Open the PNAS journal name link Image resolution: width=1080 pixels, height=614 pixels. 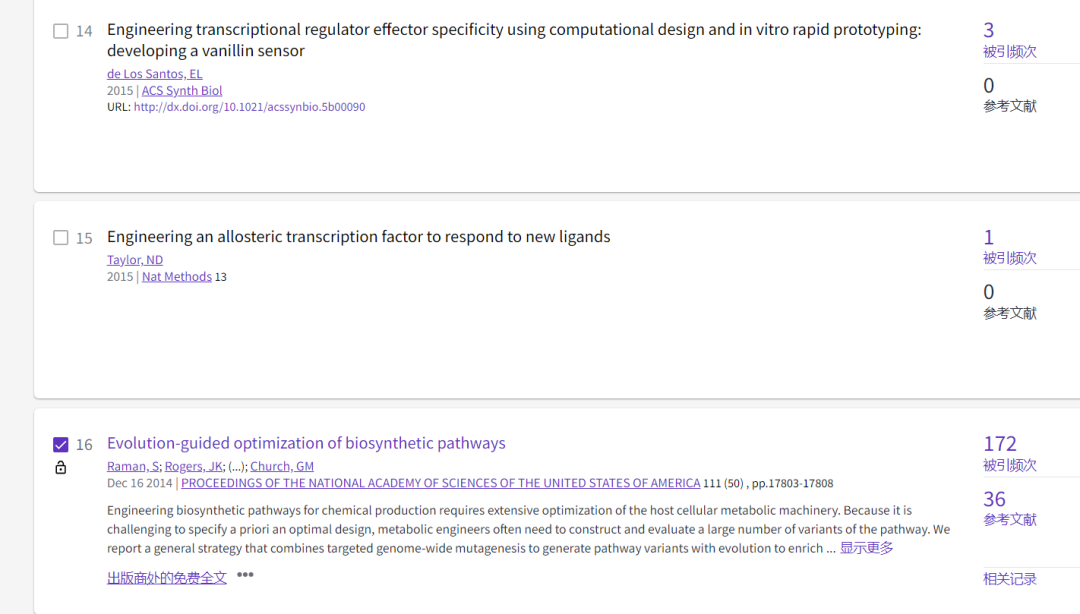440,483
